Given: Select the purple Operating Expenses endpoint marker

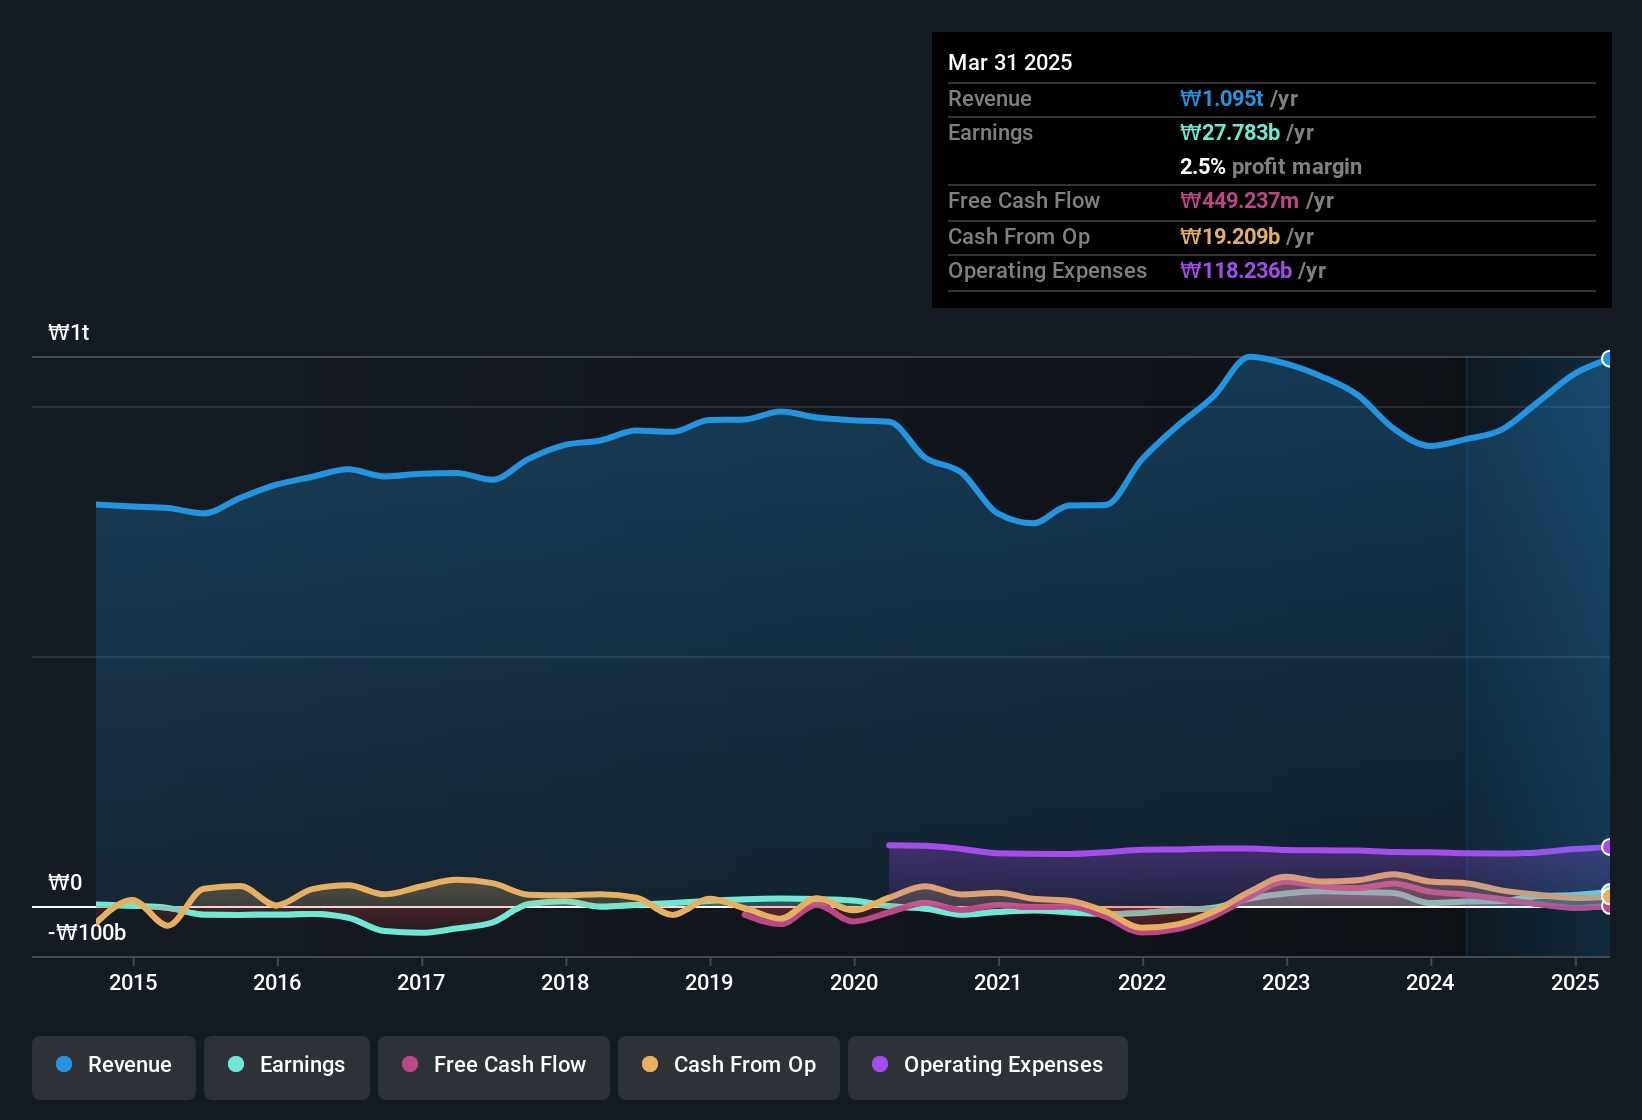Looking at the screenshot, I should pyautogui.click(x=1608, y=847).
